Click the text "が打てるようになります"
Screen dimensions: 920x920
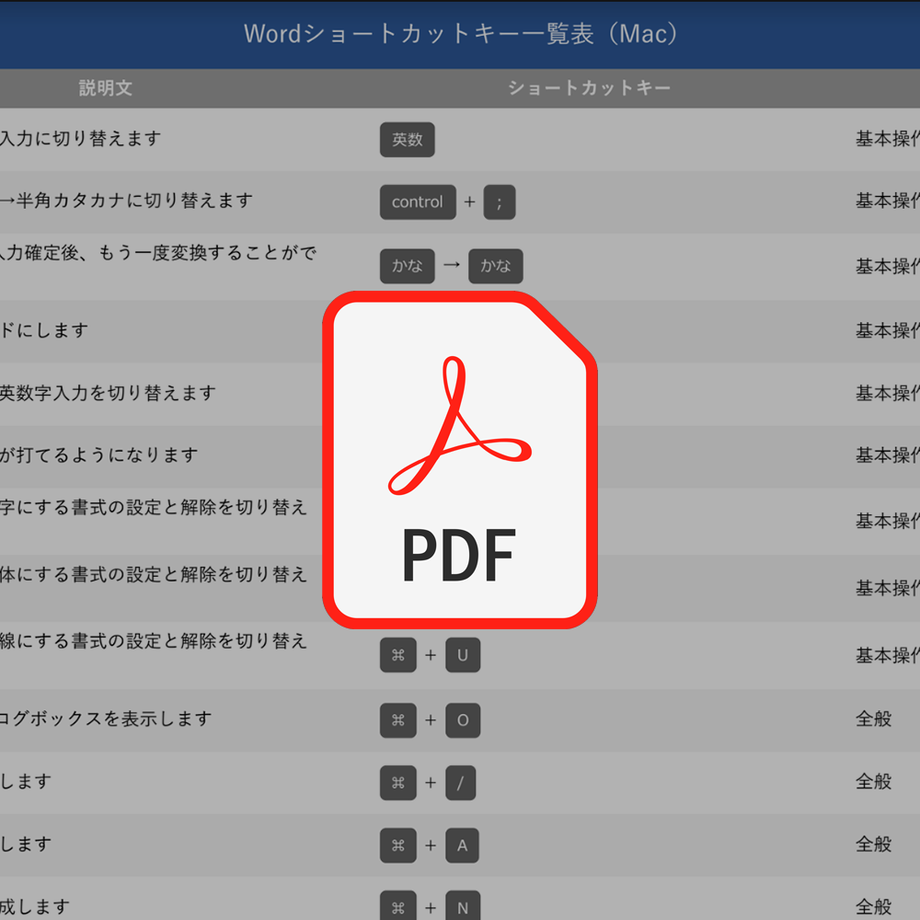tap(99, 455)
